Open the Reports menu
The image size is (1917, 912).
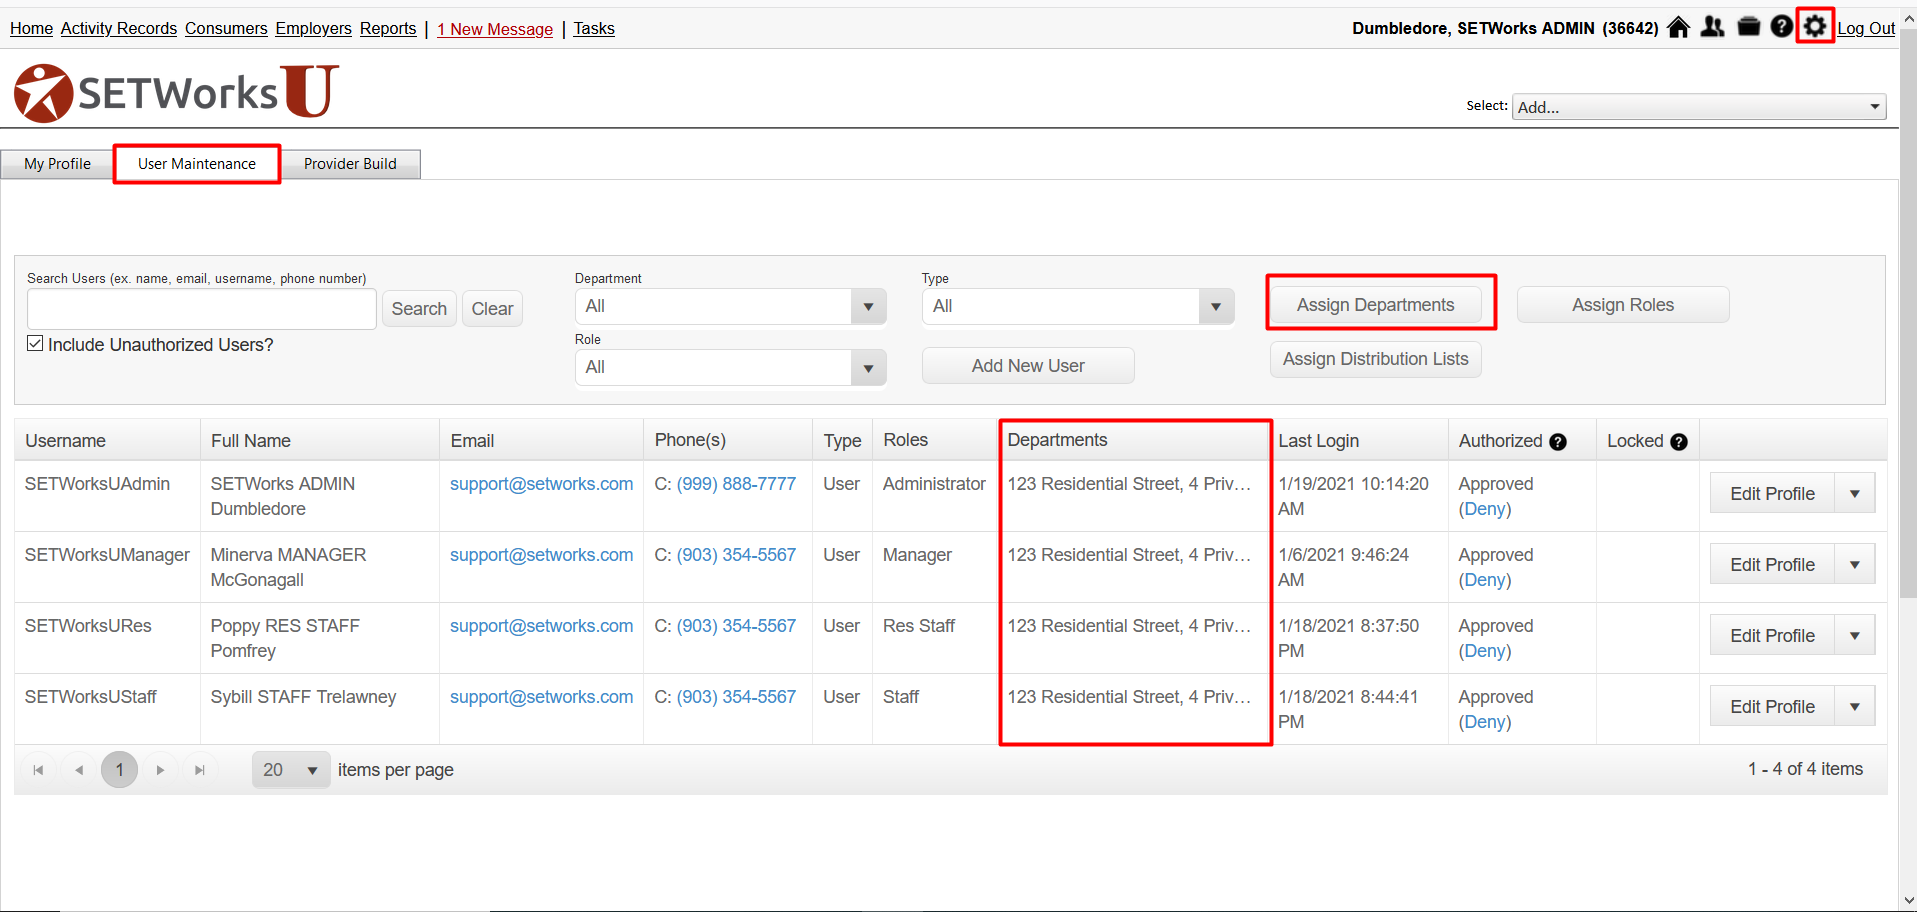[388, 29]
